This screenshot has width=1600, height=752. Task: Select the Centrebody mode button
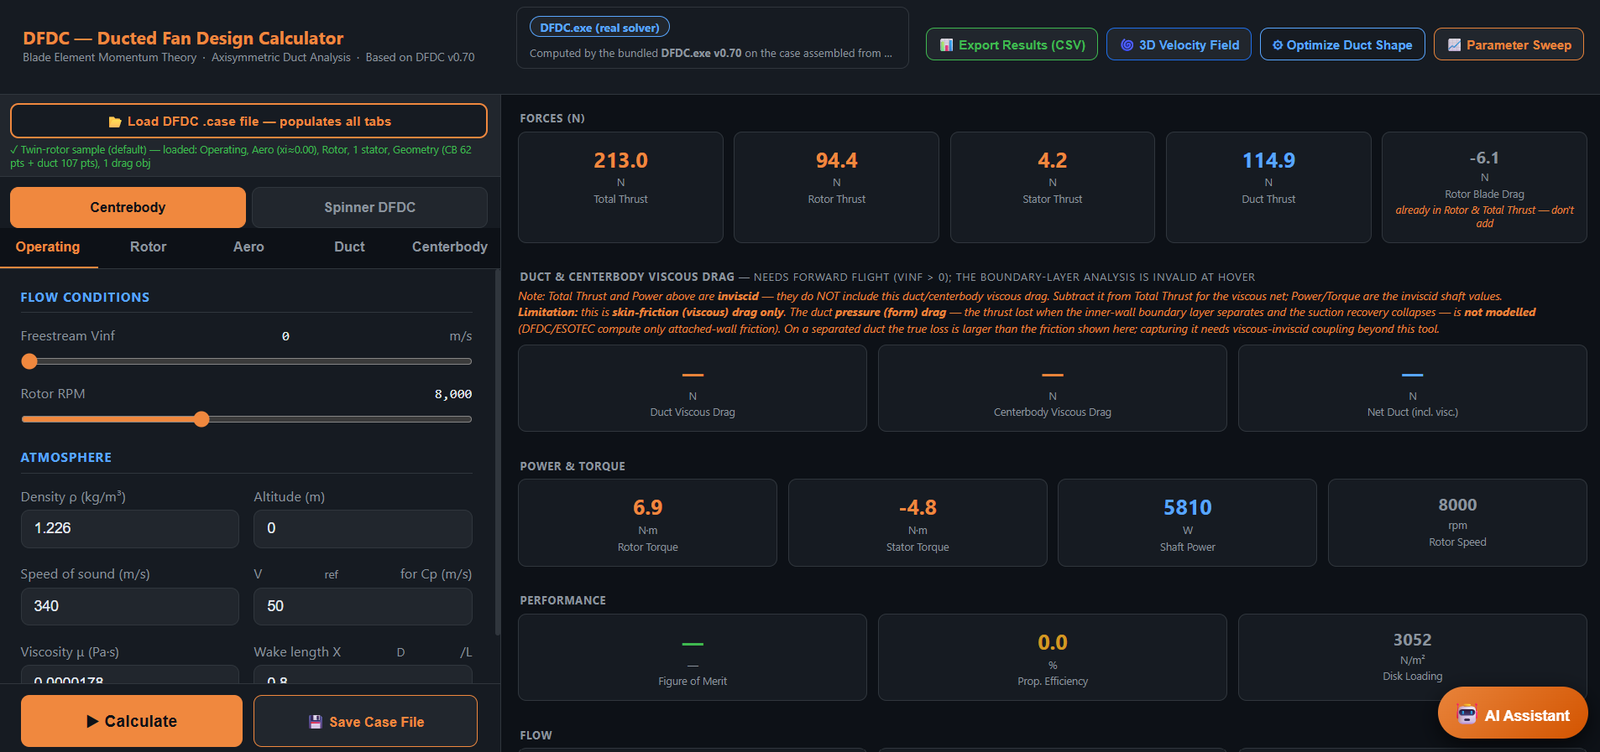[128, 207]
